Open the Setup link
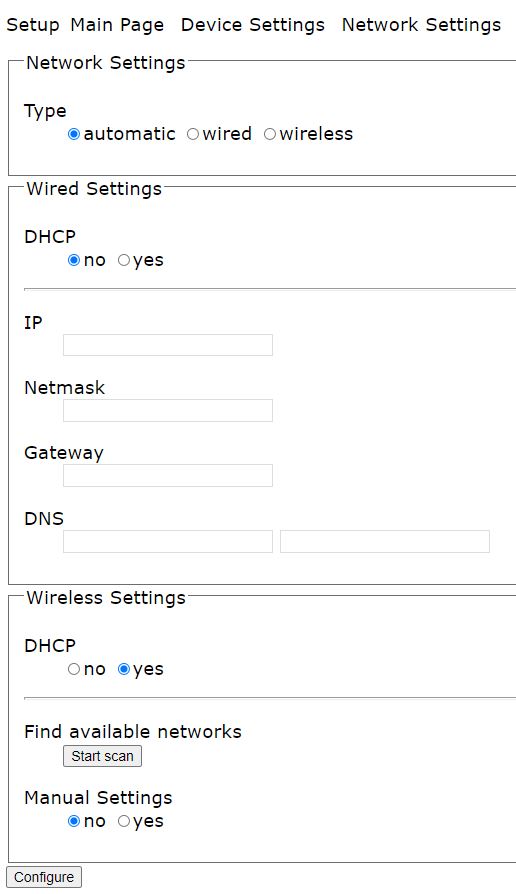The height and width of the screenshot is (894, 516). click(33, 25)
